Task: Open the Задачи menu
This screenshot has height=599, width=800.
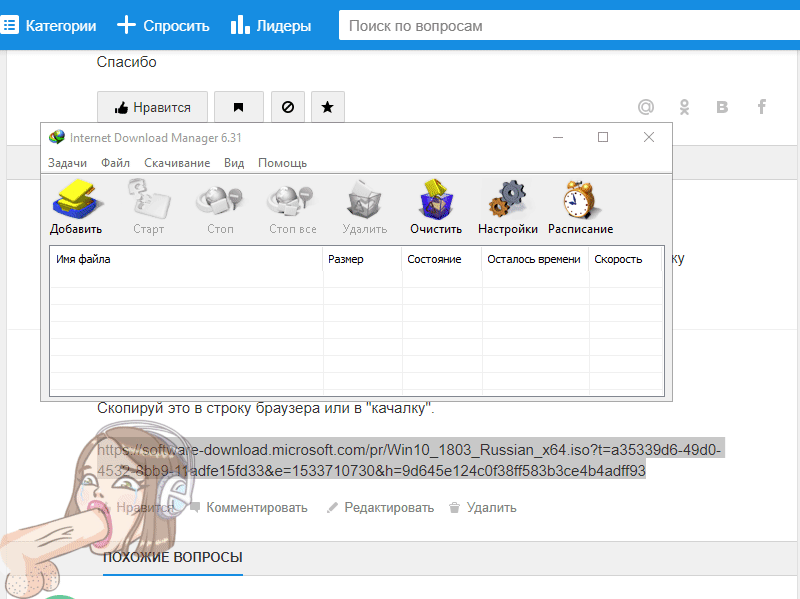Action: coord(67,163)
